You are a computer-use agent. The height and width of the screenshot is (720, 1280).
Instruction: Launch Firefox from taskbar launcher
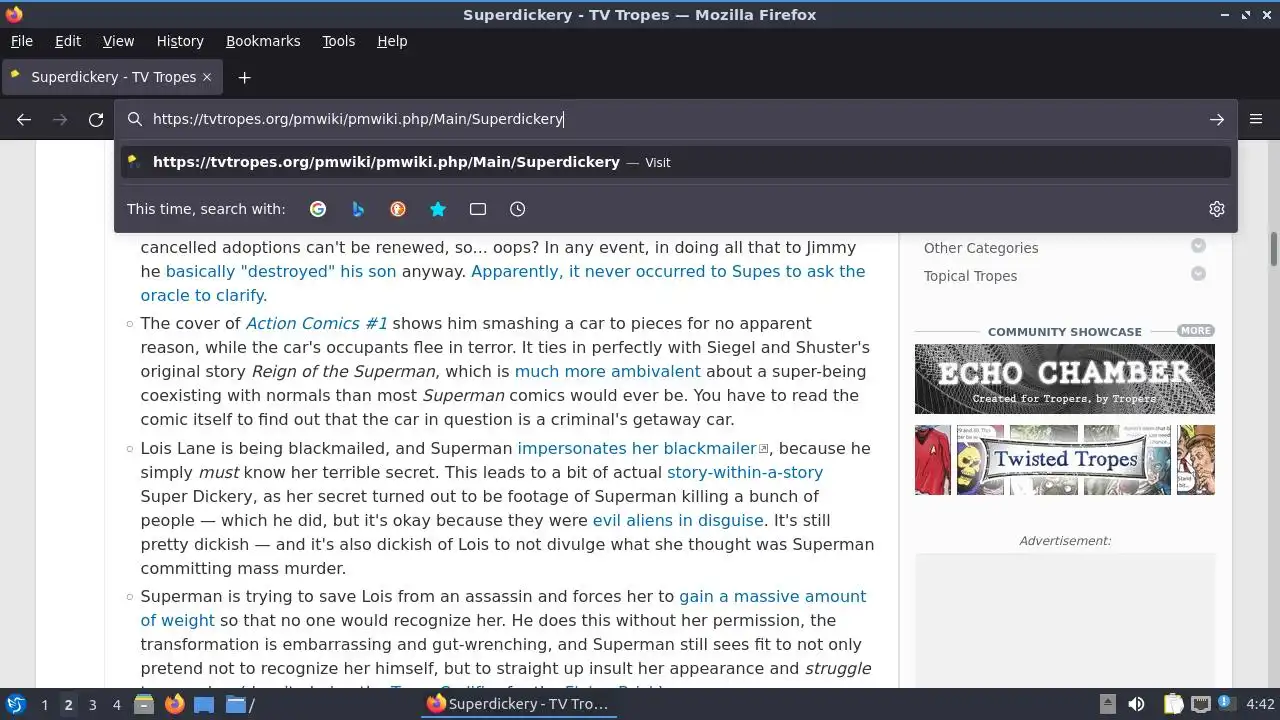pos(174,705)
